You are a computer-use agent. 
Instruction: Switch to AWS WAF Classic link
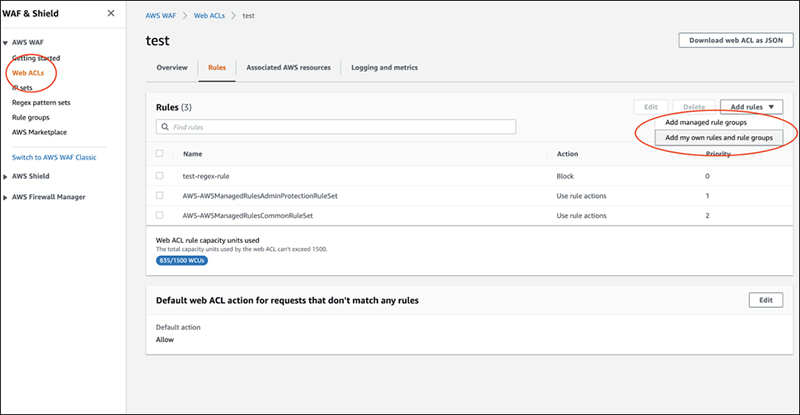(x=54, y=157)
